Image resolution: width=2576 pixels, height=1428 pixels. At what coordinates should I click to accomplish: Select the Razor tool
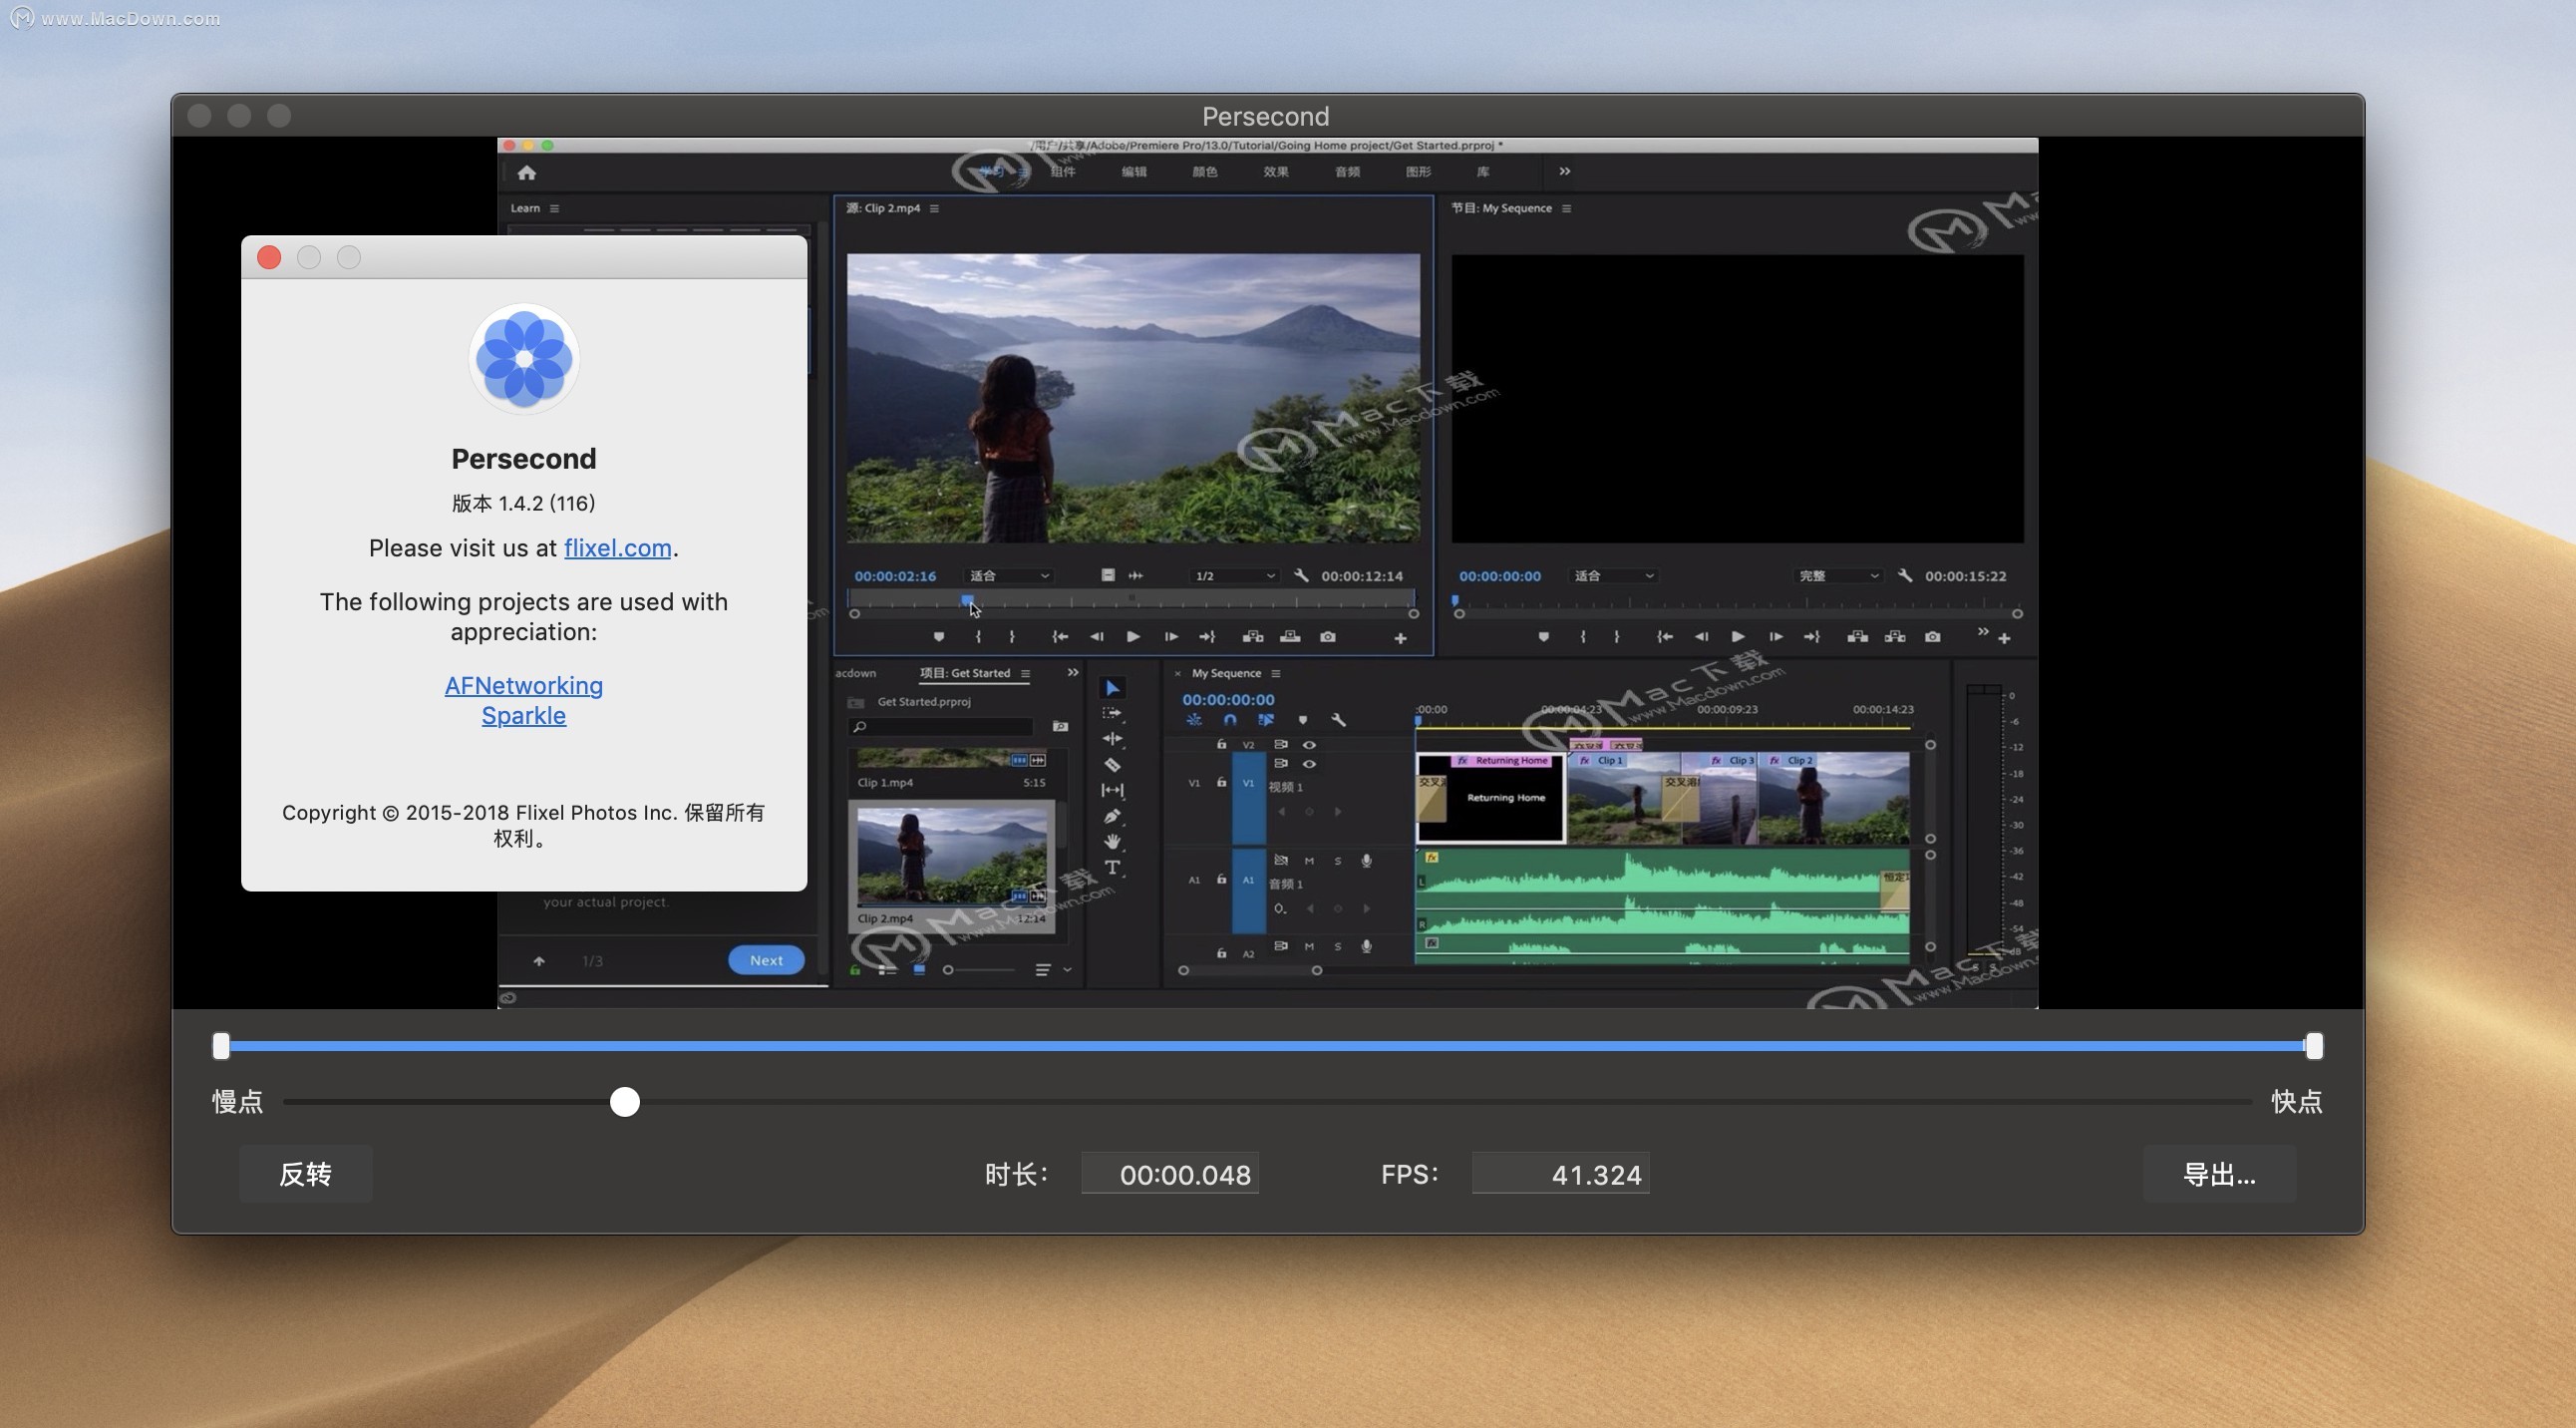1112,765
